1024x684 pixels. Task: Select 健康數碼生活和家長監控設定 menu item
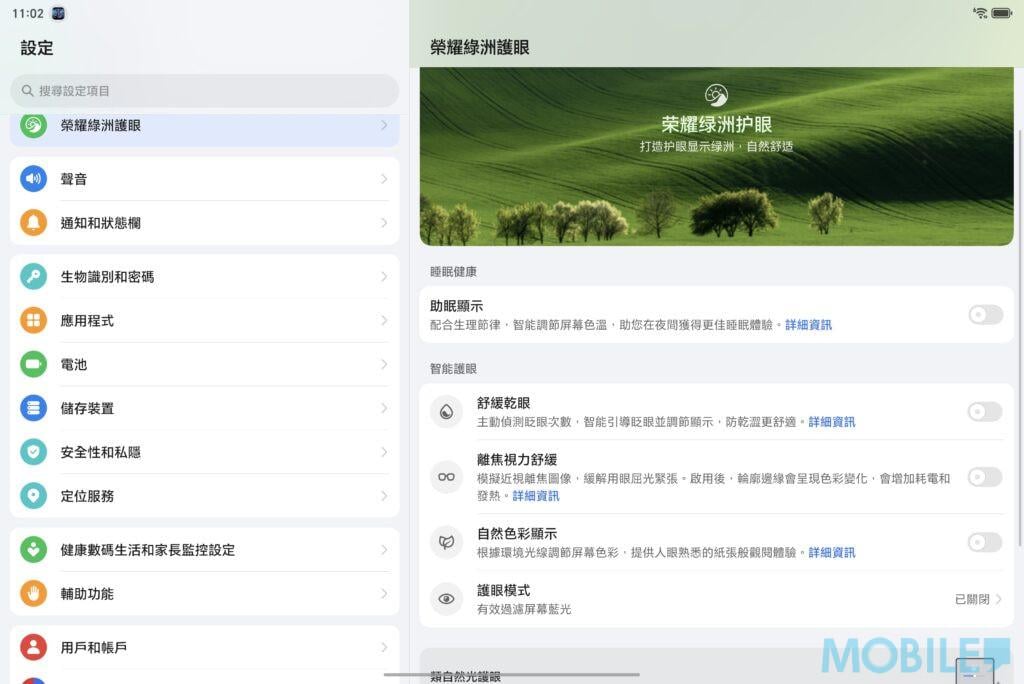[x=147, y=550]
